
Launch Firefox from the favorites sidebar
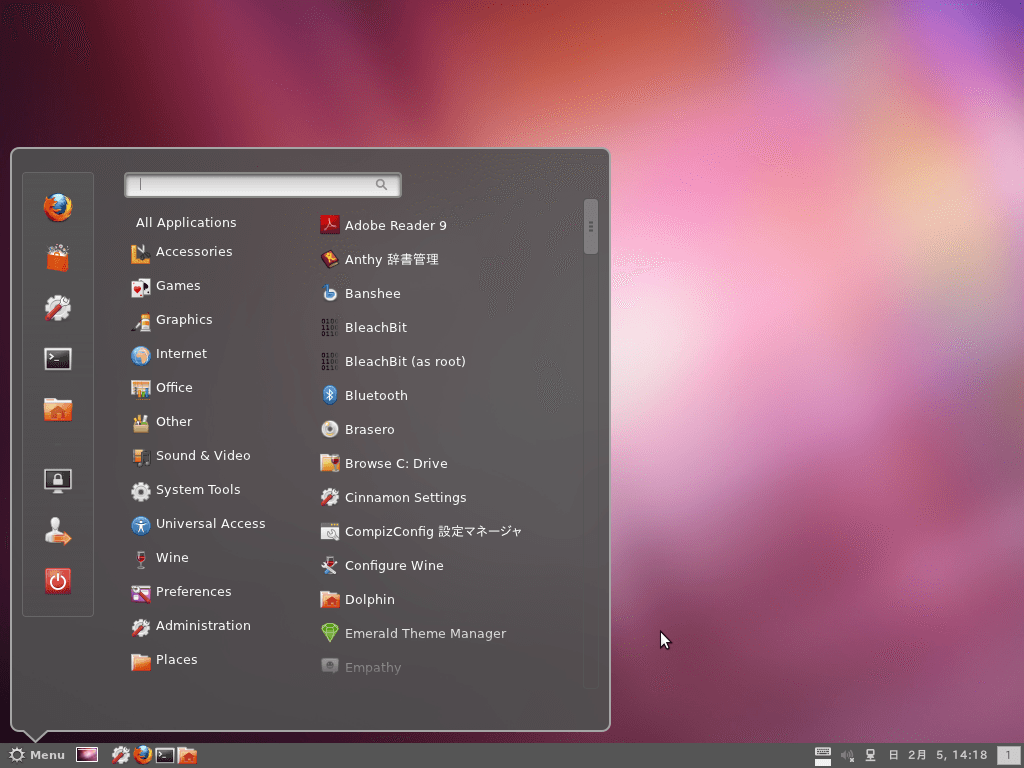point(58,208)
